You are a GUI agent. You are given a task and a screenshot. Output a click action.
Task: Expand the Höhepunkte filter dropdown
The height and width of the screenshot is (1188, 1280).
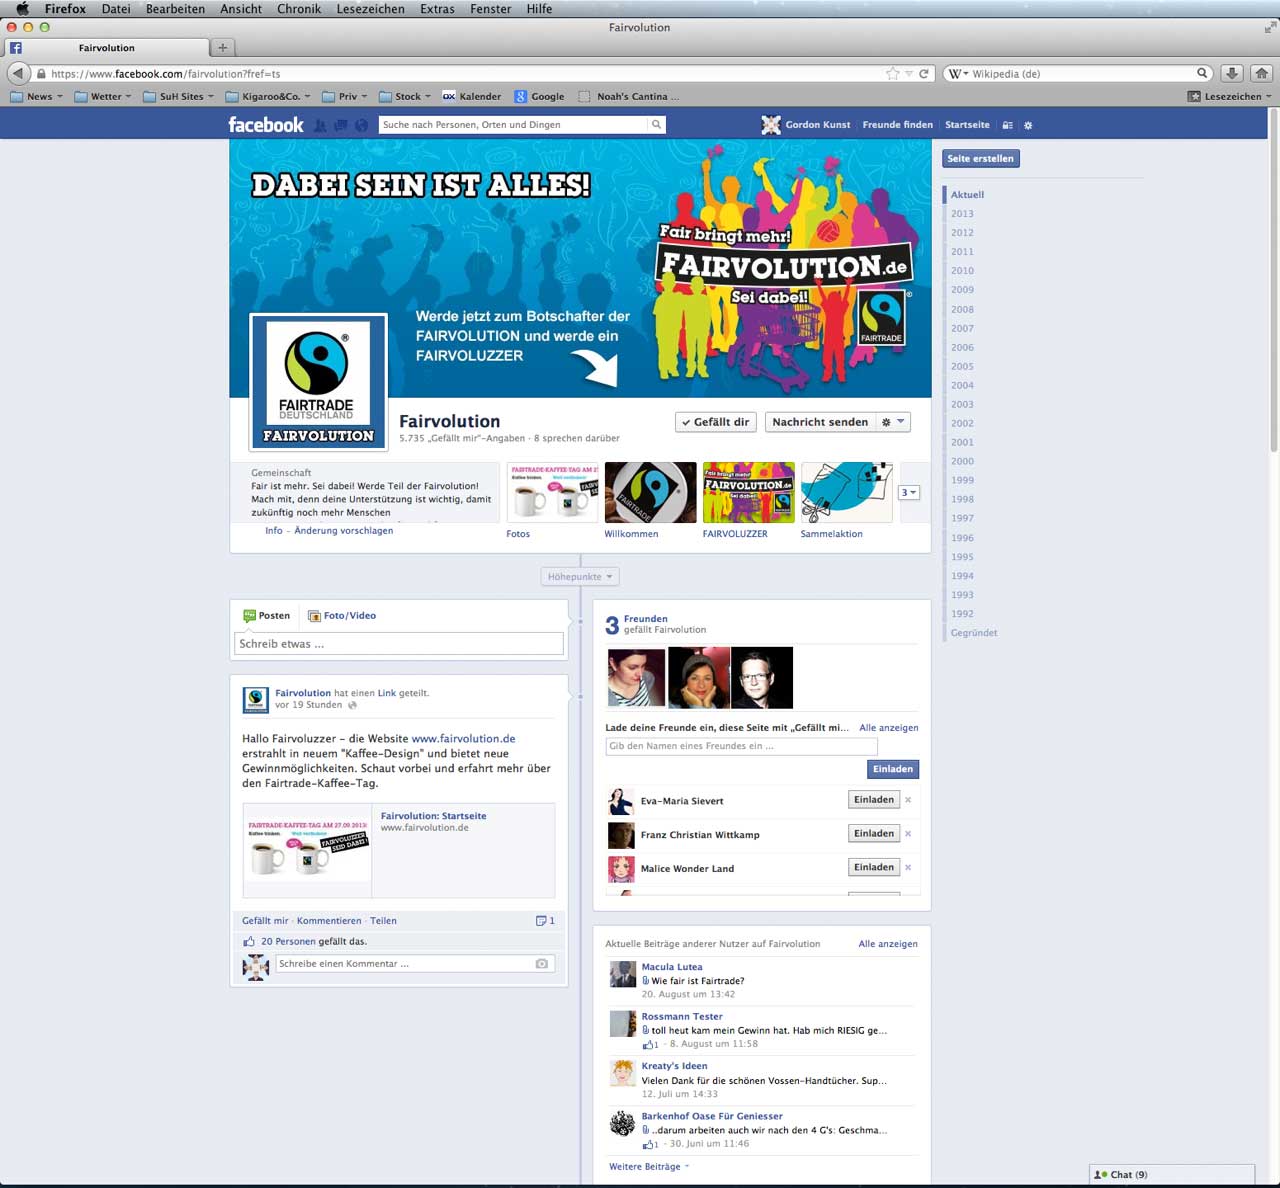click(580, 577)
